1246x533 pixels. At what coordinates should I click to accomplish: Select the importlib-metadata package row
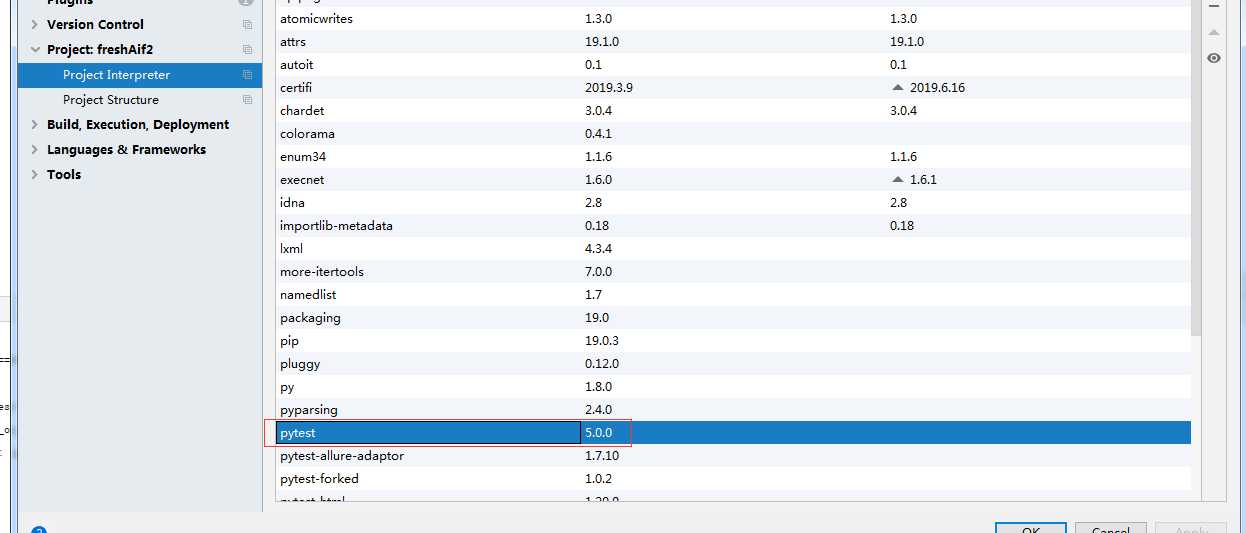click(x=733, y=225)
